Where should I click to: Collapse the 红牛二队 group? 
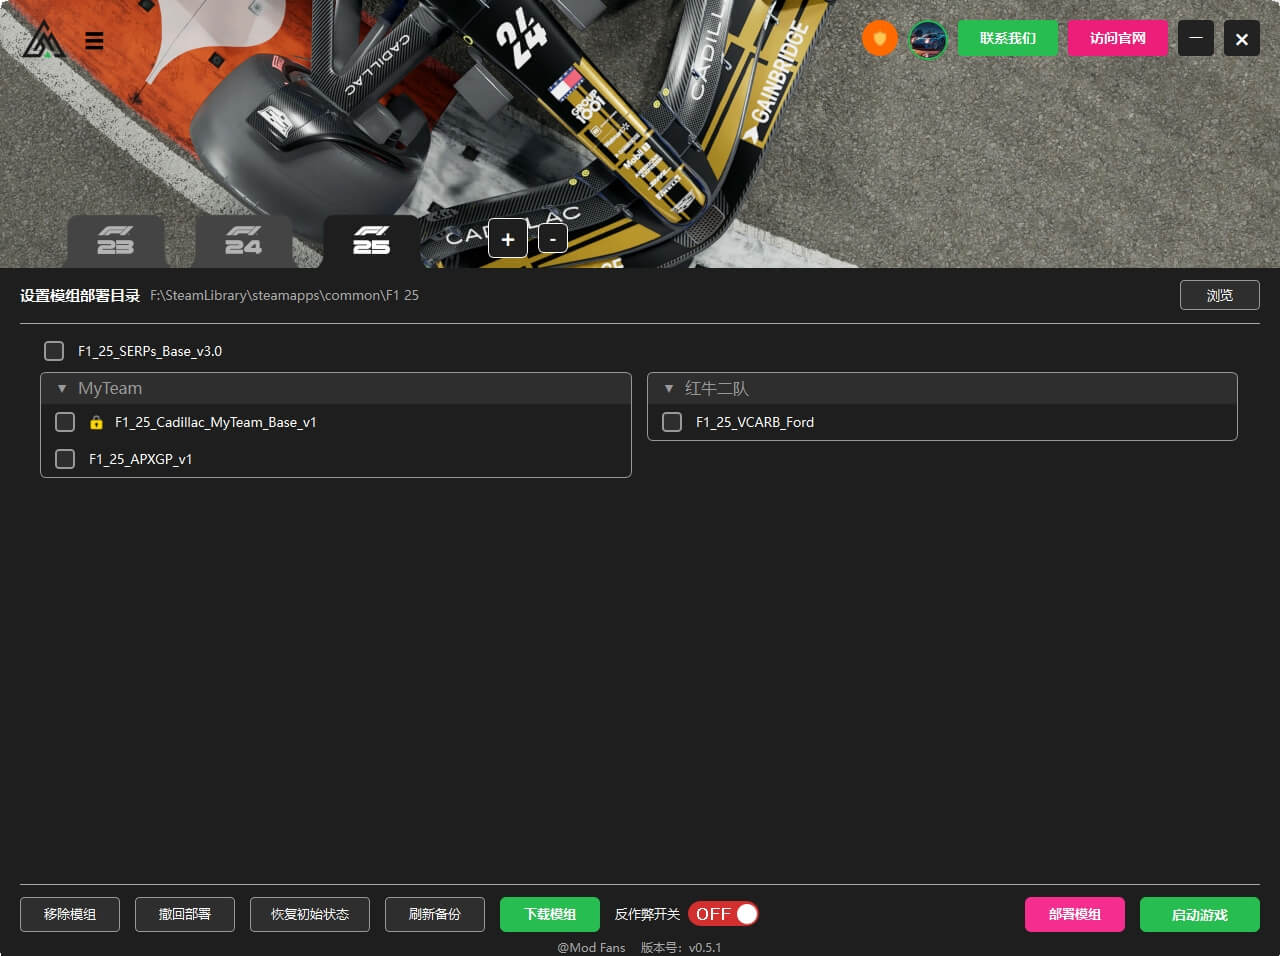669,388
